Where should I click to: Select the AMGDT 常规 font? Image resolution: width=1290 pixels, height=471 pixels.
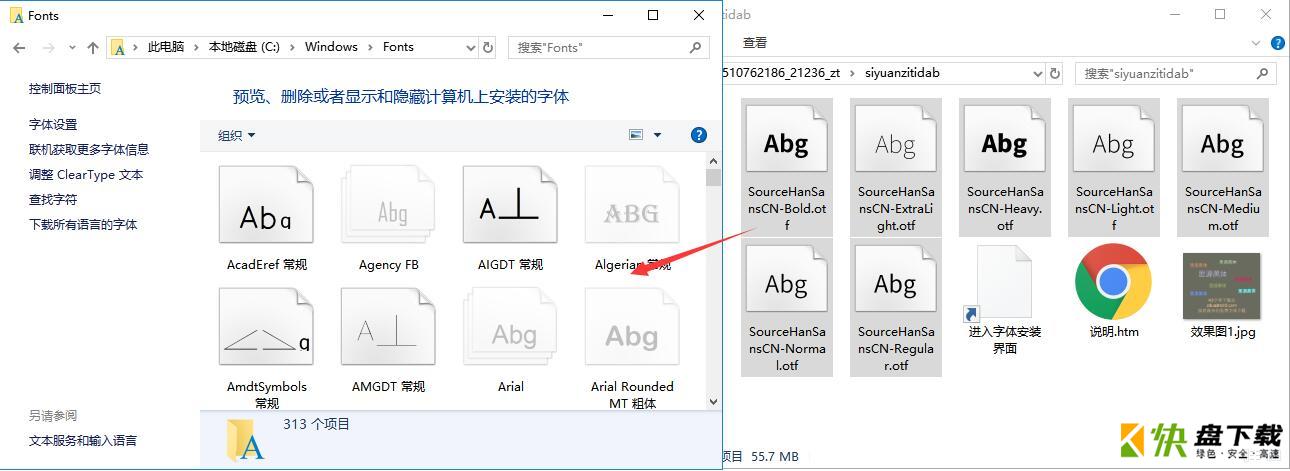pyautogui.click(x=389, y=341)
